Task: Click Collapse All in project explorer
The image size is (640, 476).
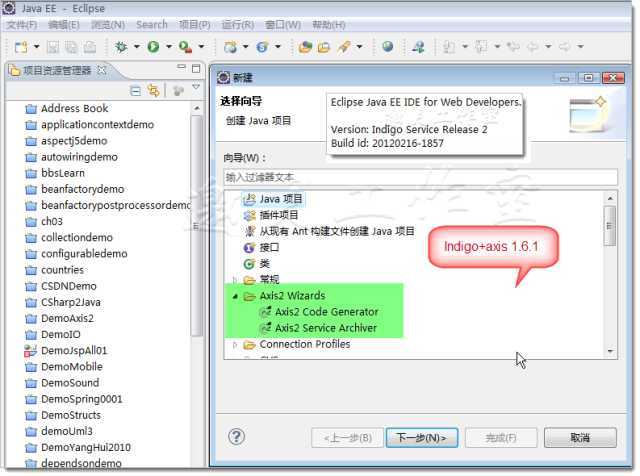Action: [x=135, y=91]
